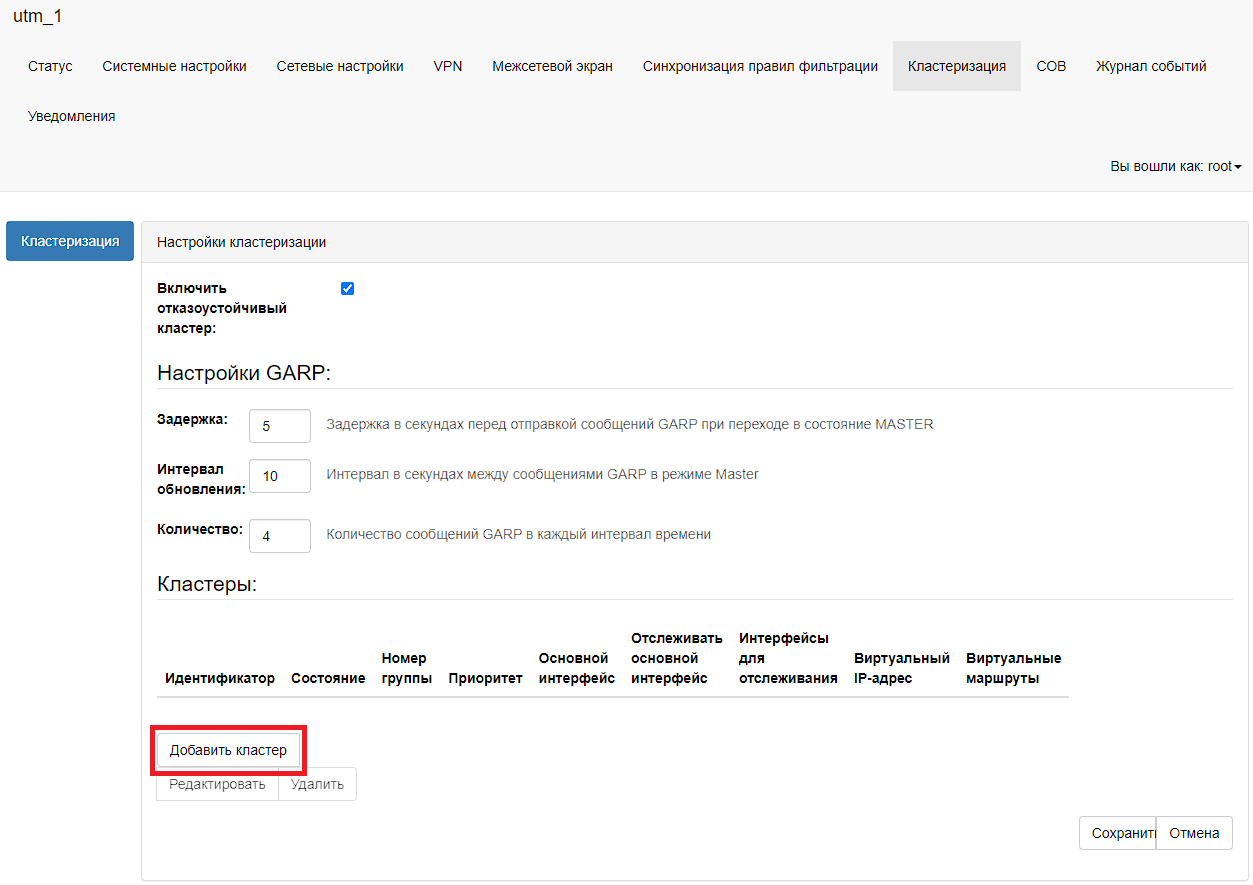Go to Сетевые настройки tab
This screenshot has height=885, width=1253.
[340, 66]
